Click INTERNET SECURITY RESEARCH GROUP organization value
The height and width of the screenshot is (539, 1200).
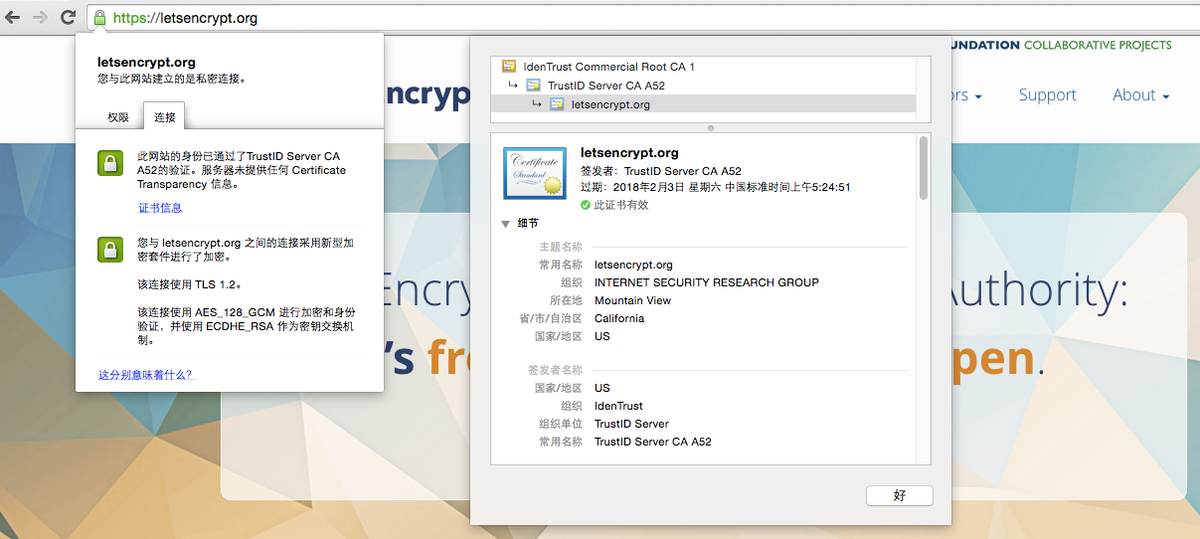[706, 282]
